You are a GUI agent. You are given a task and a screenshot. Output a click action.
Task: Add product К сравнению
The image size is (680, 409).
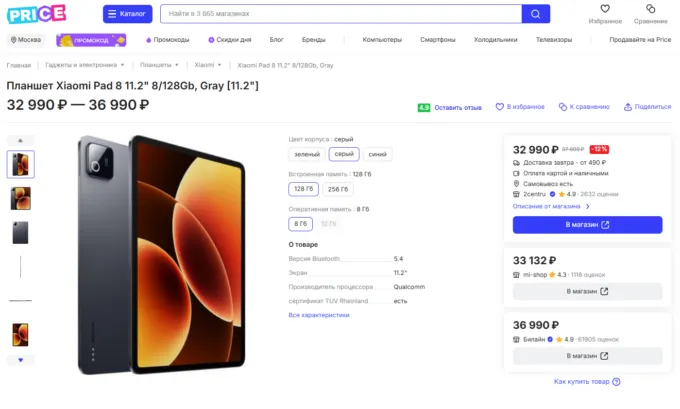(x=584, y=107)
